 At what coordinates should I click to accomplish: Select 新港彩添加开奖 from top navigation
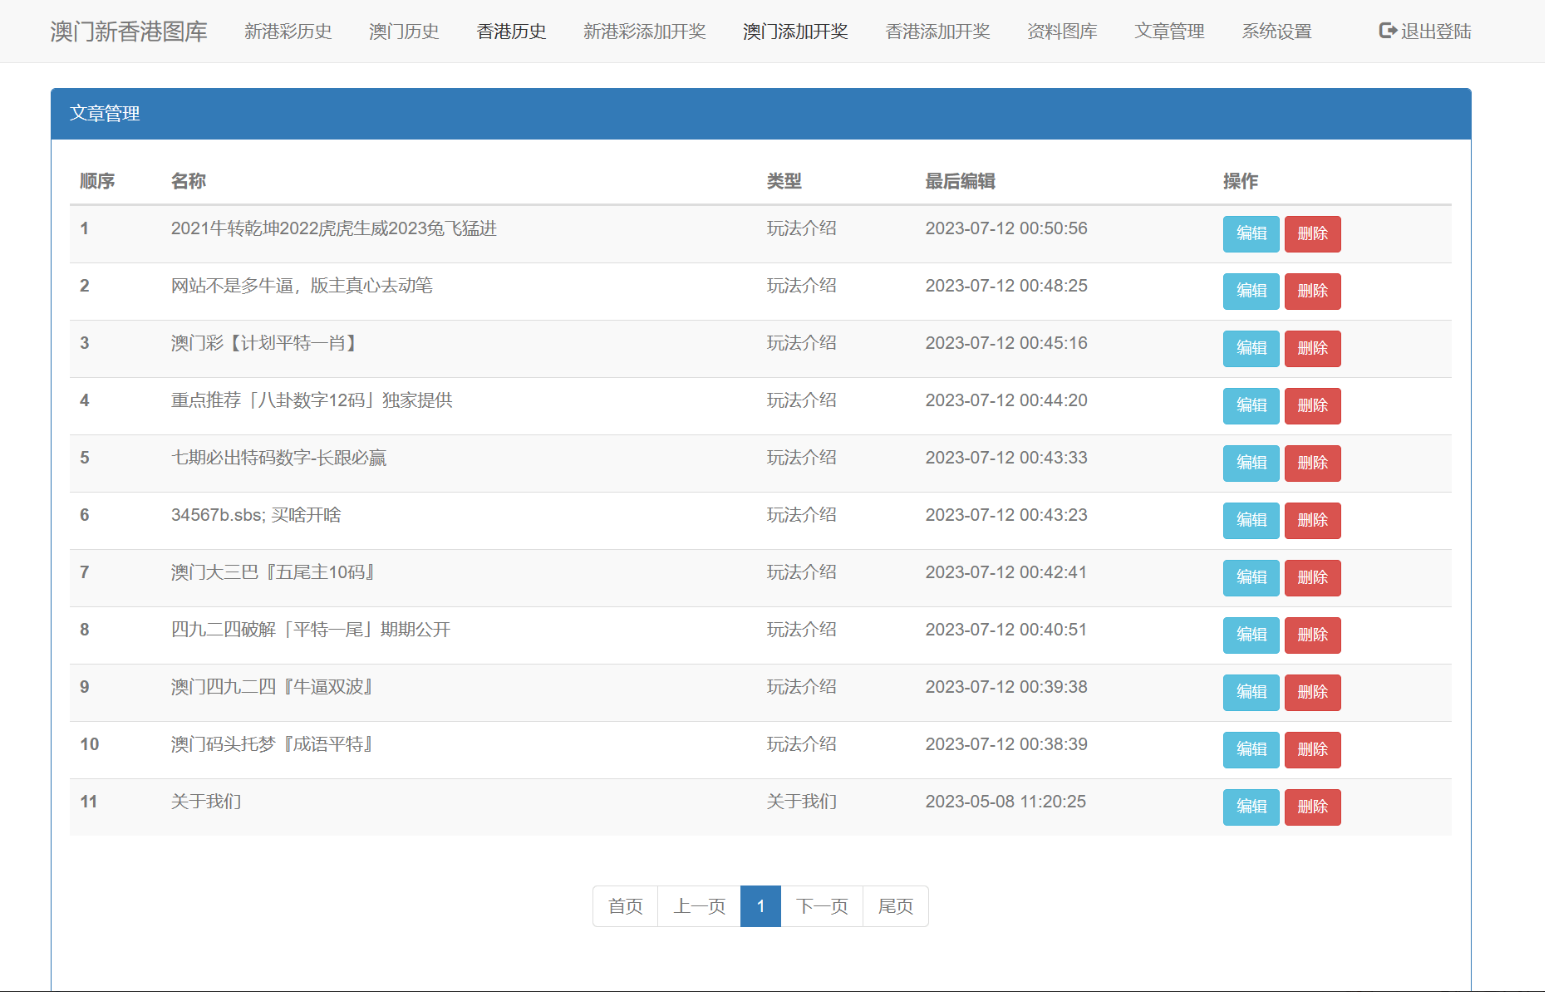[644, 31]
